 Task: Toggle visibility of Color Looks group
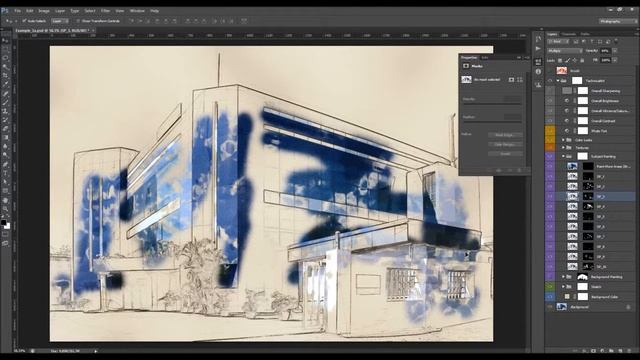tap(550, 140)
